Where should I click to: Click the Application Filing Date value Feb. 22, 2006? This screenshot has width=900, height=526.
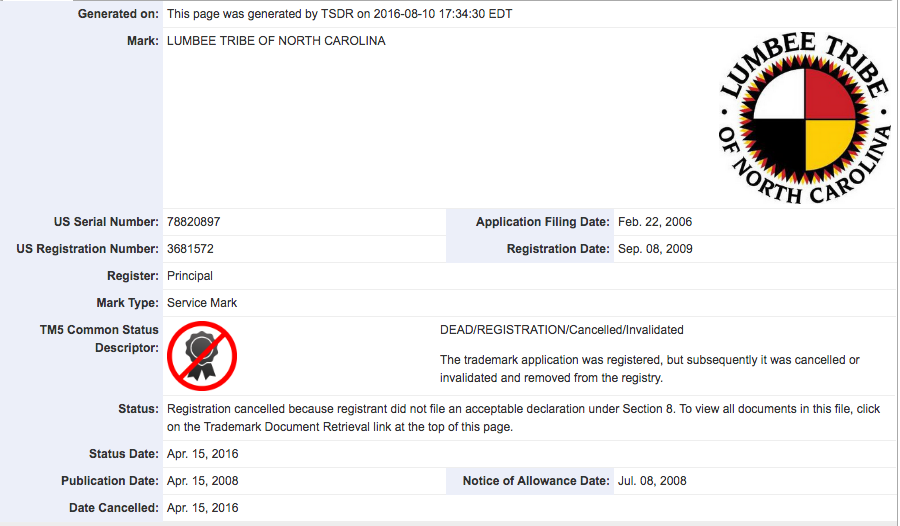pos(655,222)
